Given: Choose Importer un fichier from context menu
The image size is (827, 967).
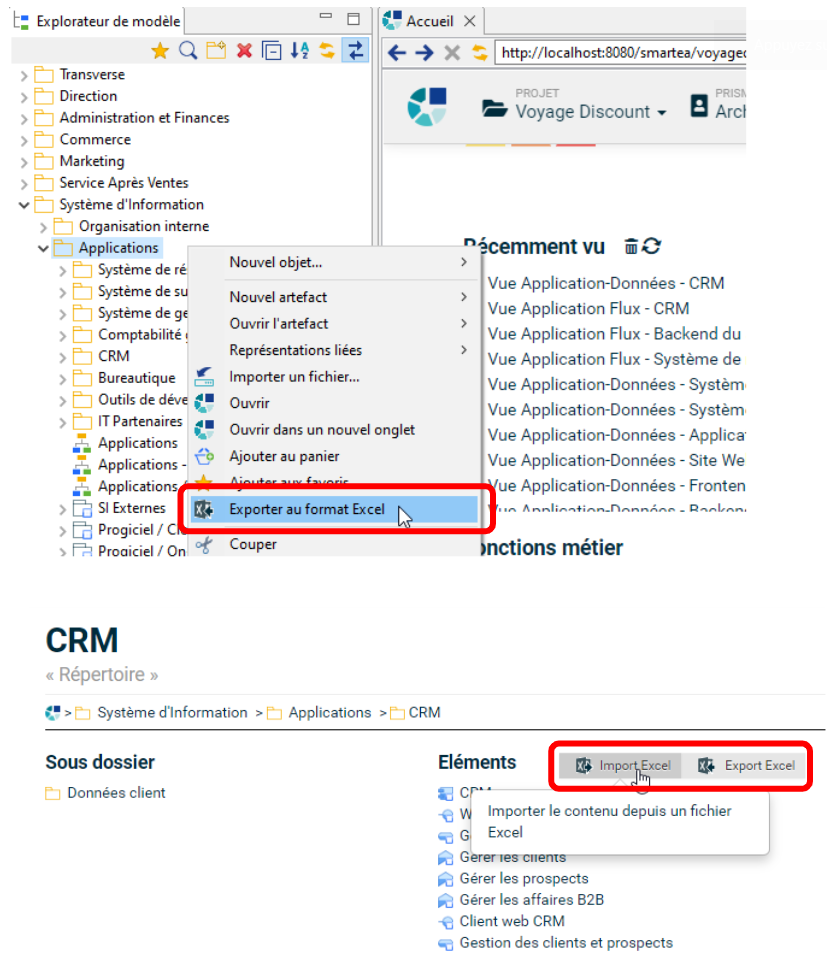Looking at the screenshot, I should (294, 377).
